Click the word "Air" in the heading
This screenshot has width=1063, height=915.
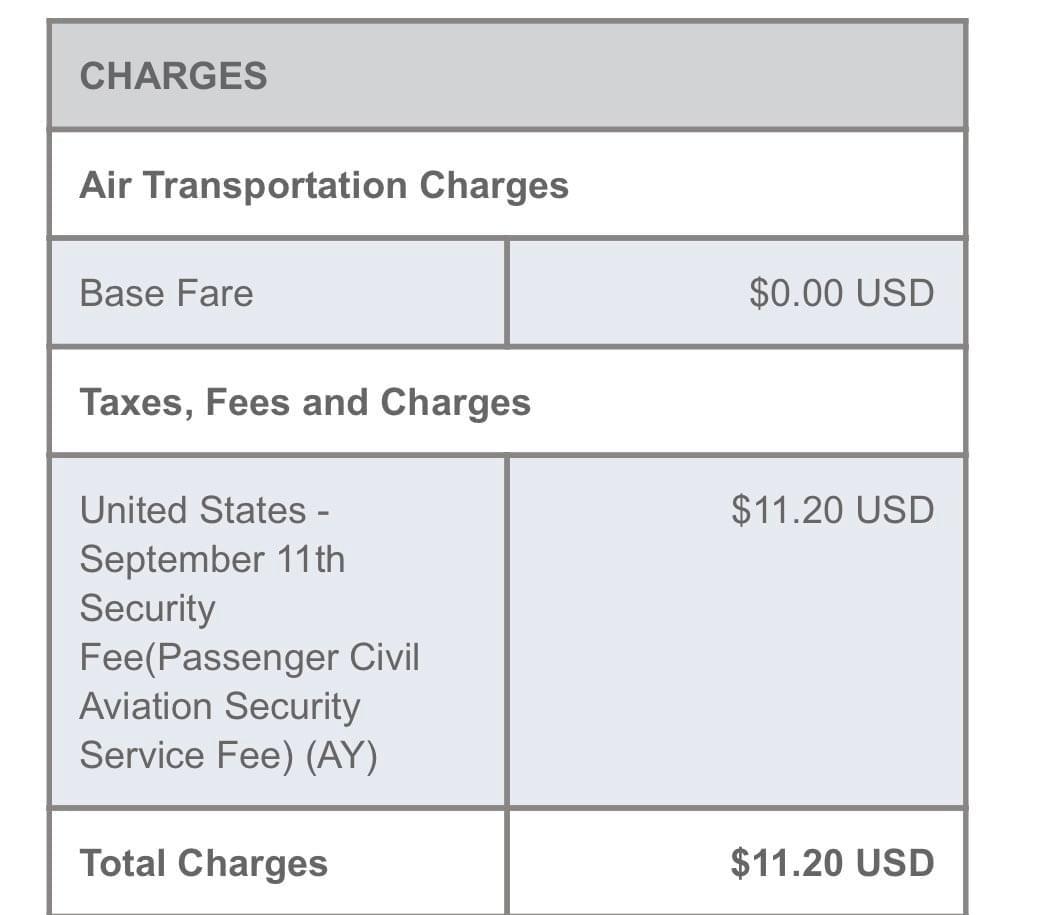tap(104, 185)
